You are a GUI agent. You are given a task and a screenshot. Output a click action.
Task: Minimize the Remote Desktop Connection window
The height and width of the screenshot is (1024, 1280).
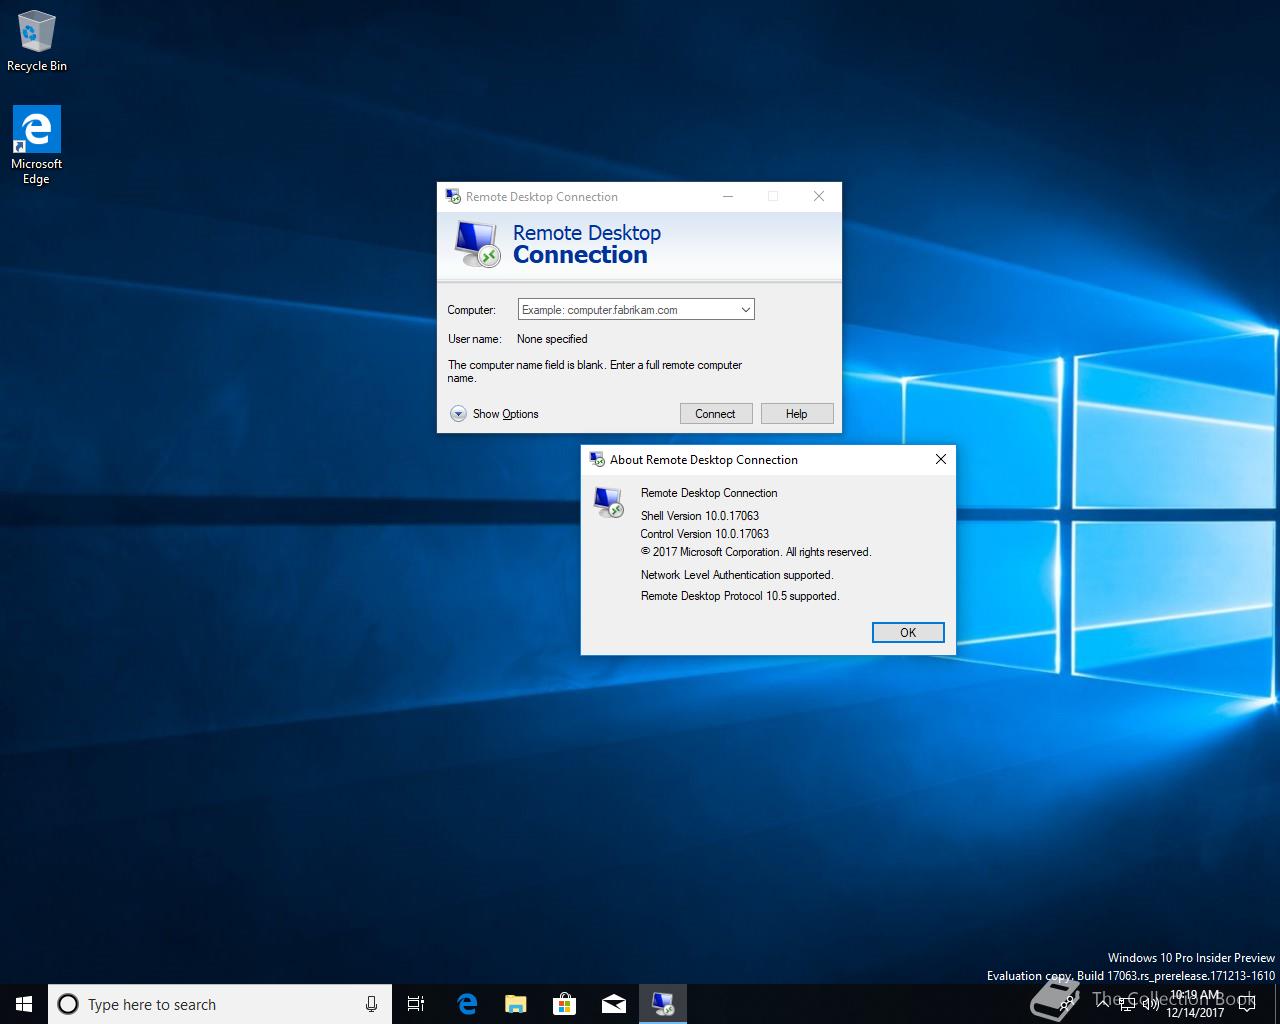pyautogui.click(x=728, y=196)
